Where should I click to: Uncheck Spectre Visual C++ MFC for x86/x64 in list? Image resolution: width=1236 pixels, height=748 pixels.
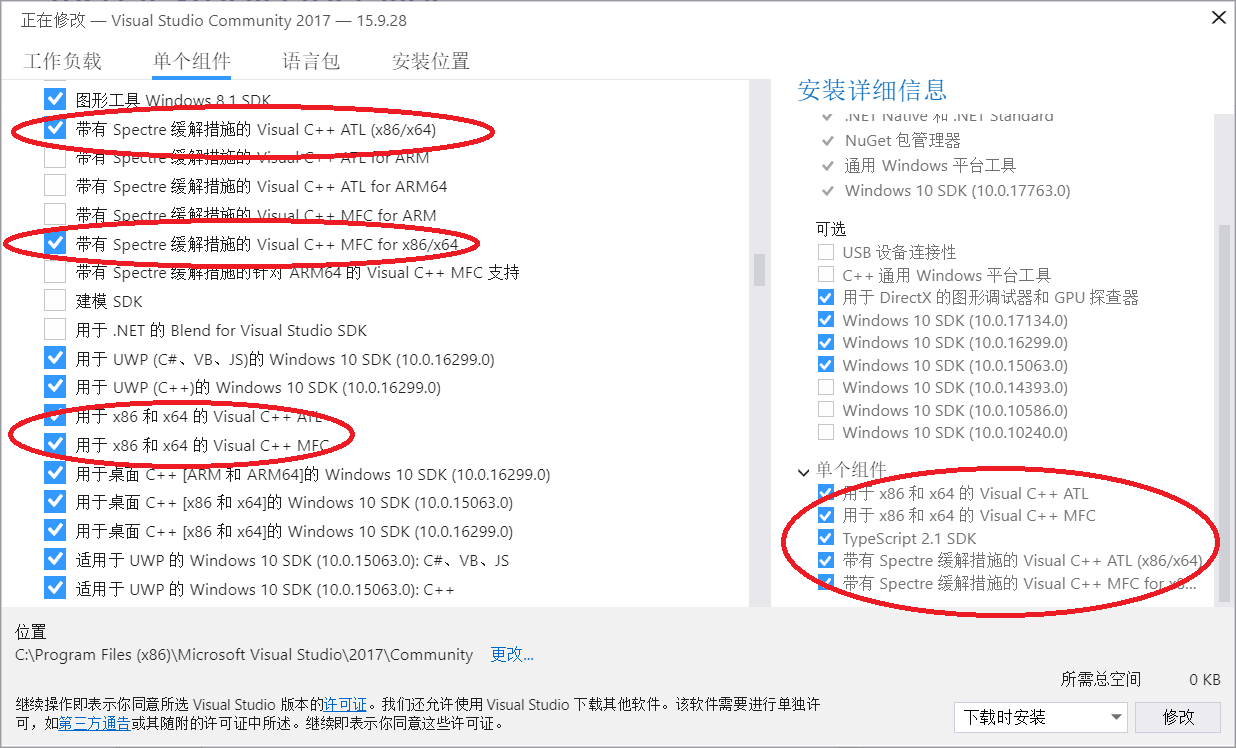point(55,244)
